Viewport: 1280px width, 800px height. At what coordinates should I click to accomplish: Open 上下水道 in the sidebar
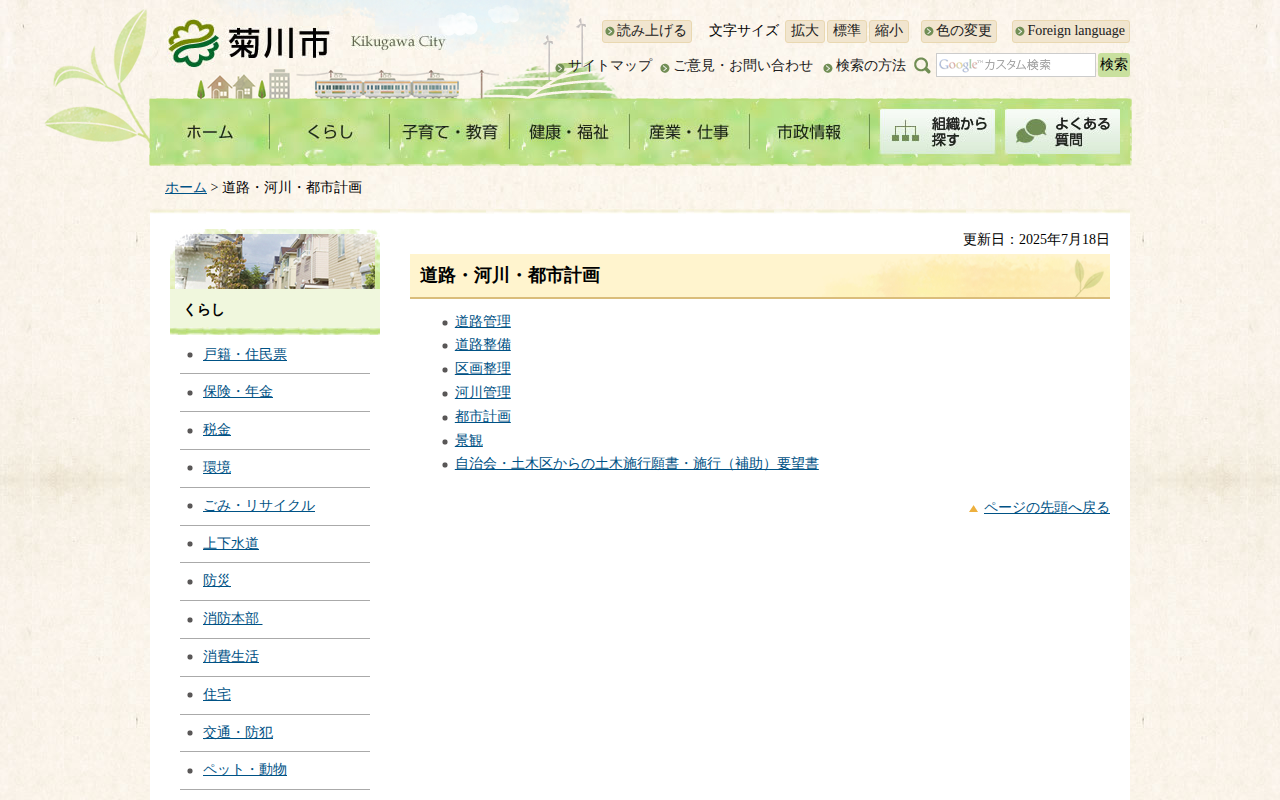click(231, 544)
